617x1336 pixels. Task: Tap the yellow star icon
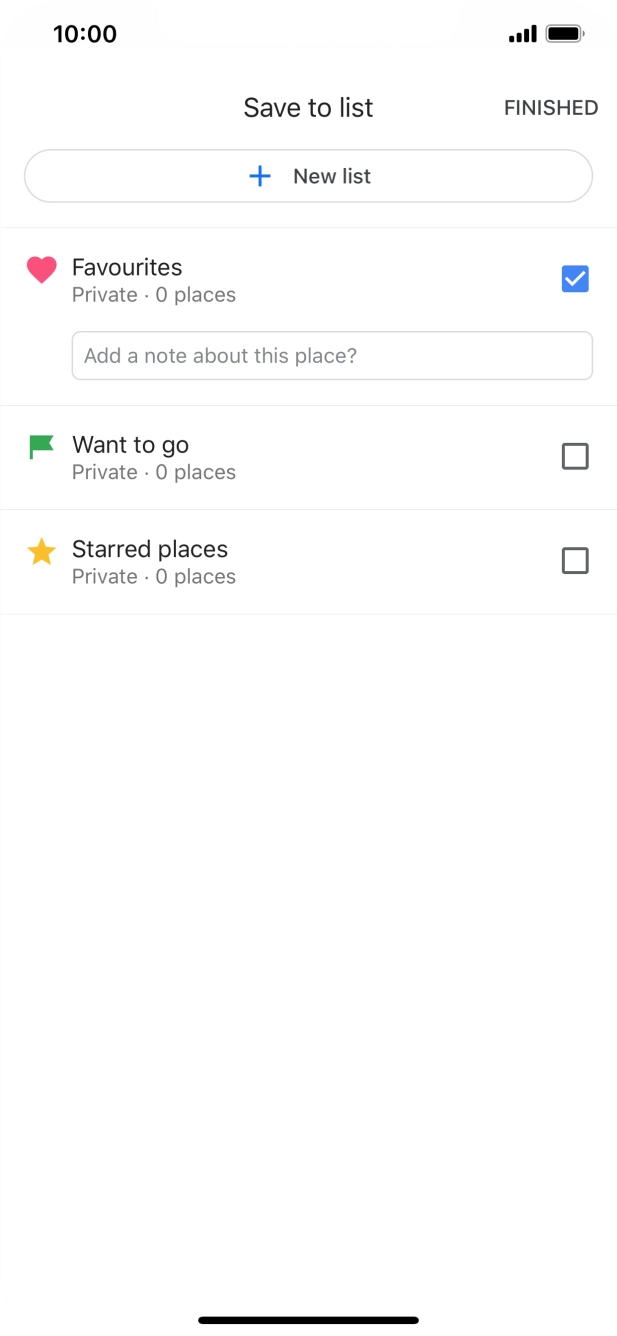[41, 551]
